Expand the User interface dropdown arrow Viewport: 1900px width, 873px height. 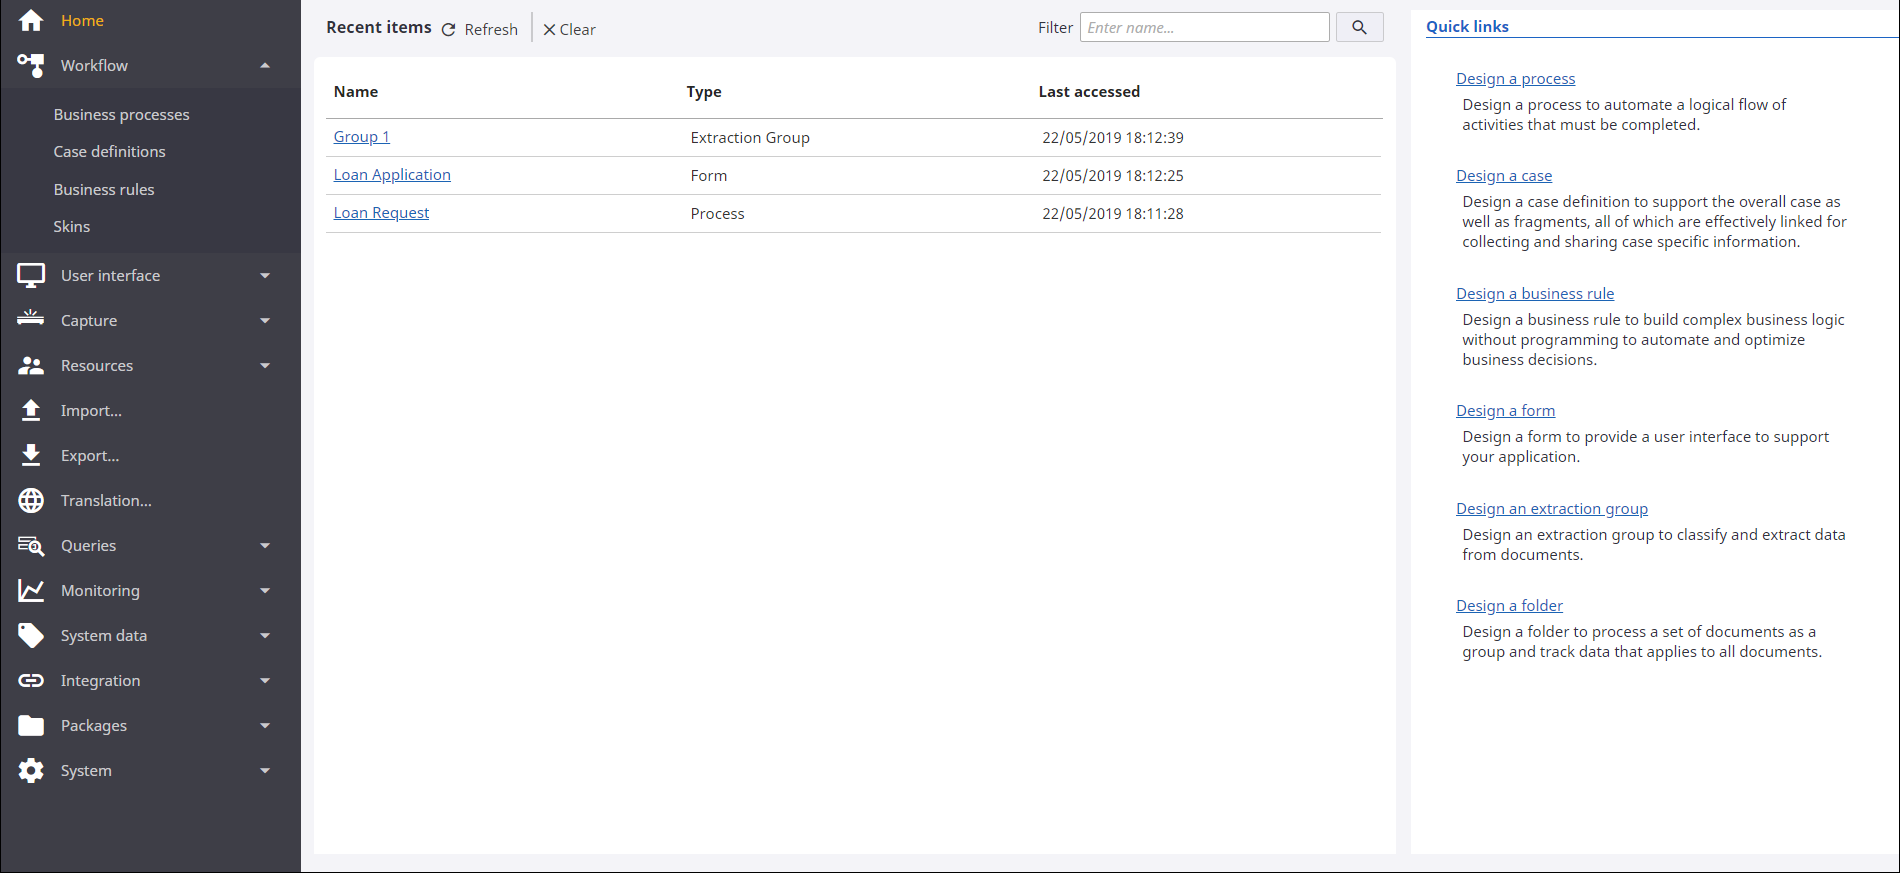[x=265, y=276]
